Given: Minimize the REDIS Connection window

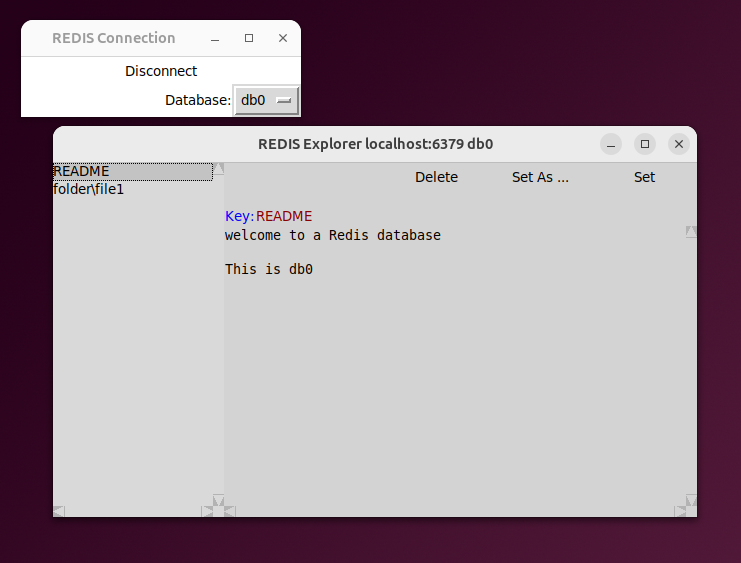Looking at the screenshot, I should click(215, 38).
